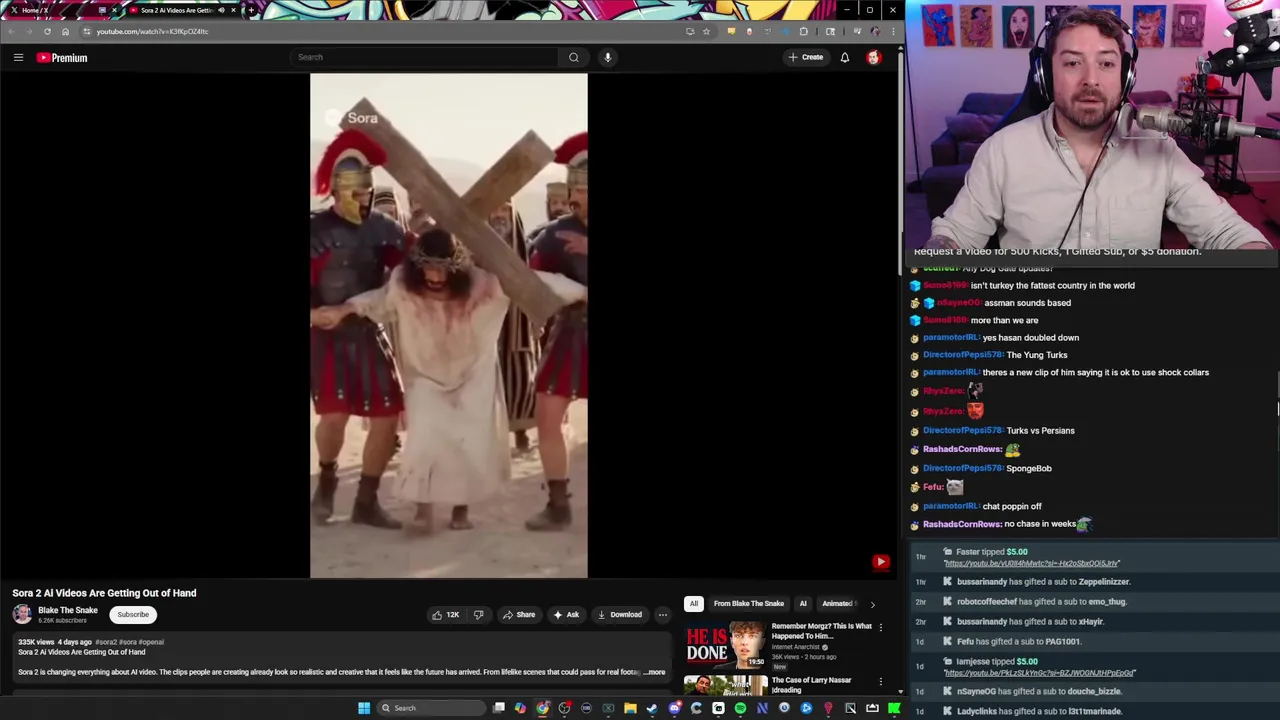The image size is (1280, 720).
Task: Click the 12K like count
Action: (x=453, y=615)
